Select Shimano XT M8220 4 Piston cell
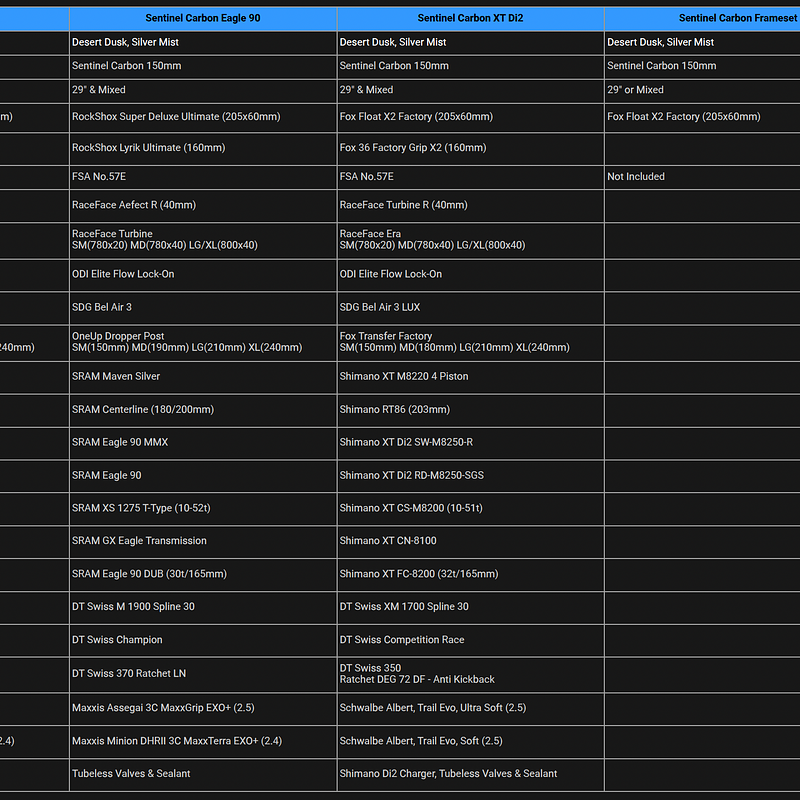Screen dimensions: 800x800 (x=470, y=377)
